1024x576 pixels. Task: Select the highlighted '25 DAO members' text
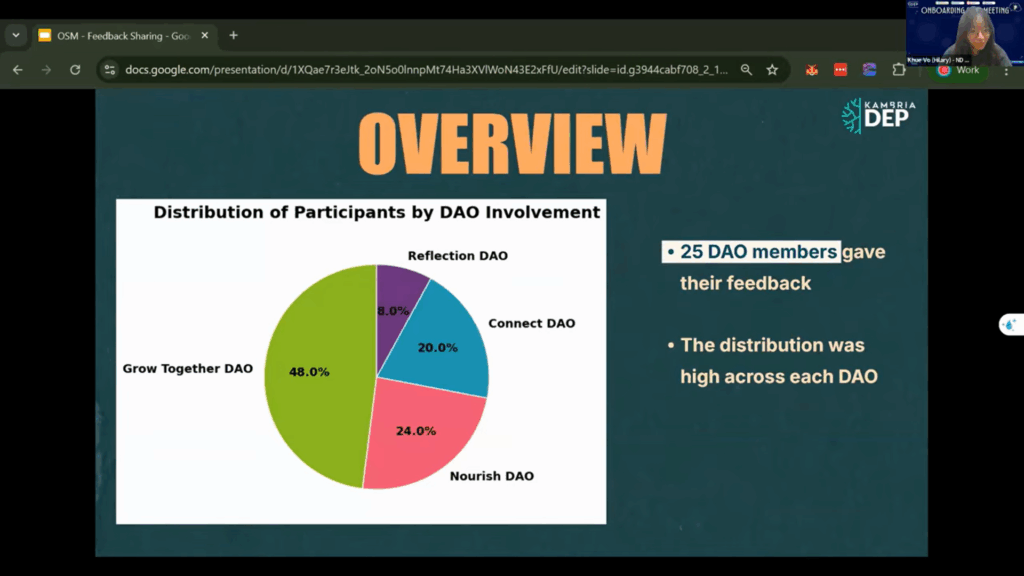[758, 252]
